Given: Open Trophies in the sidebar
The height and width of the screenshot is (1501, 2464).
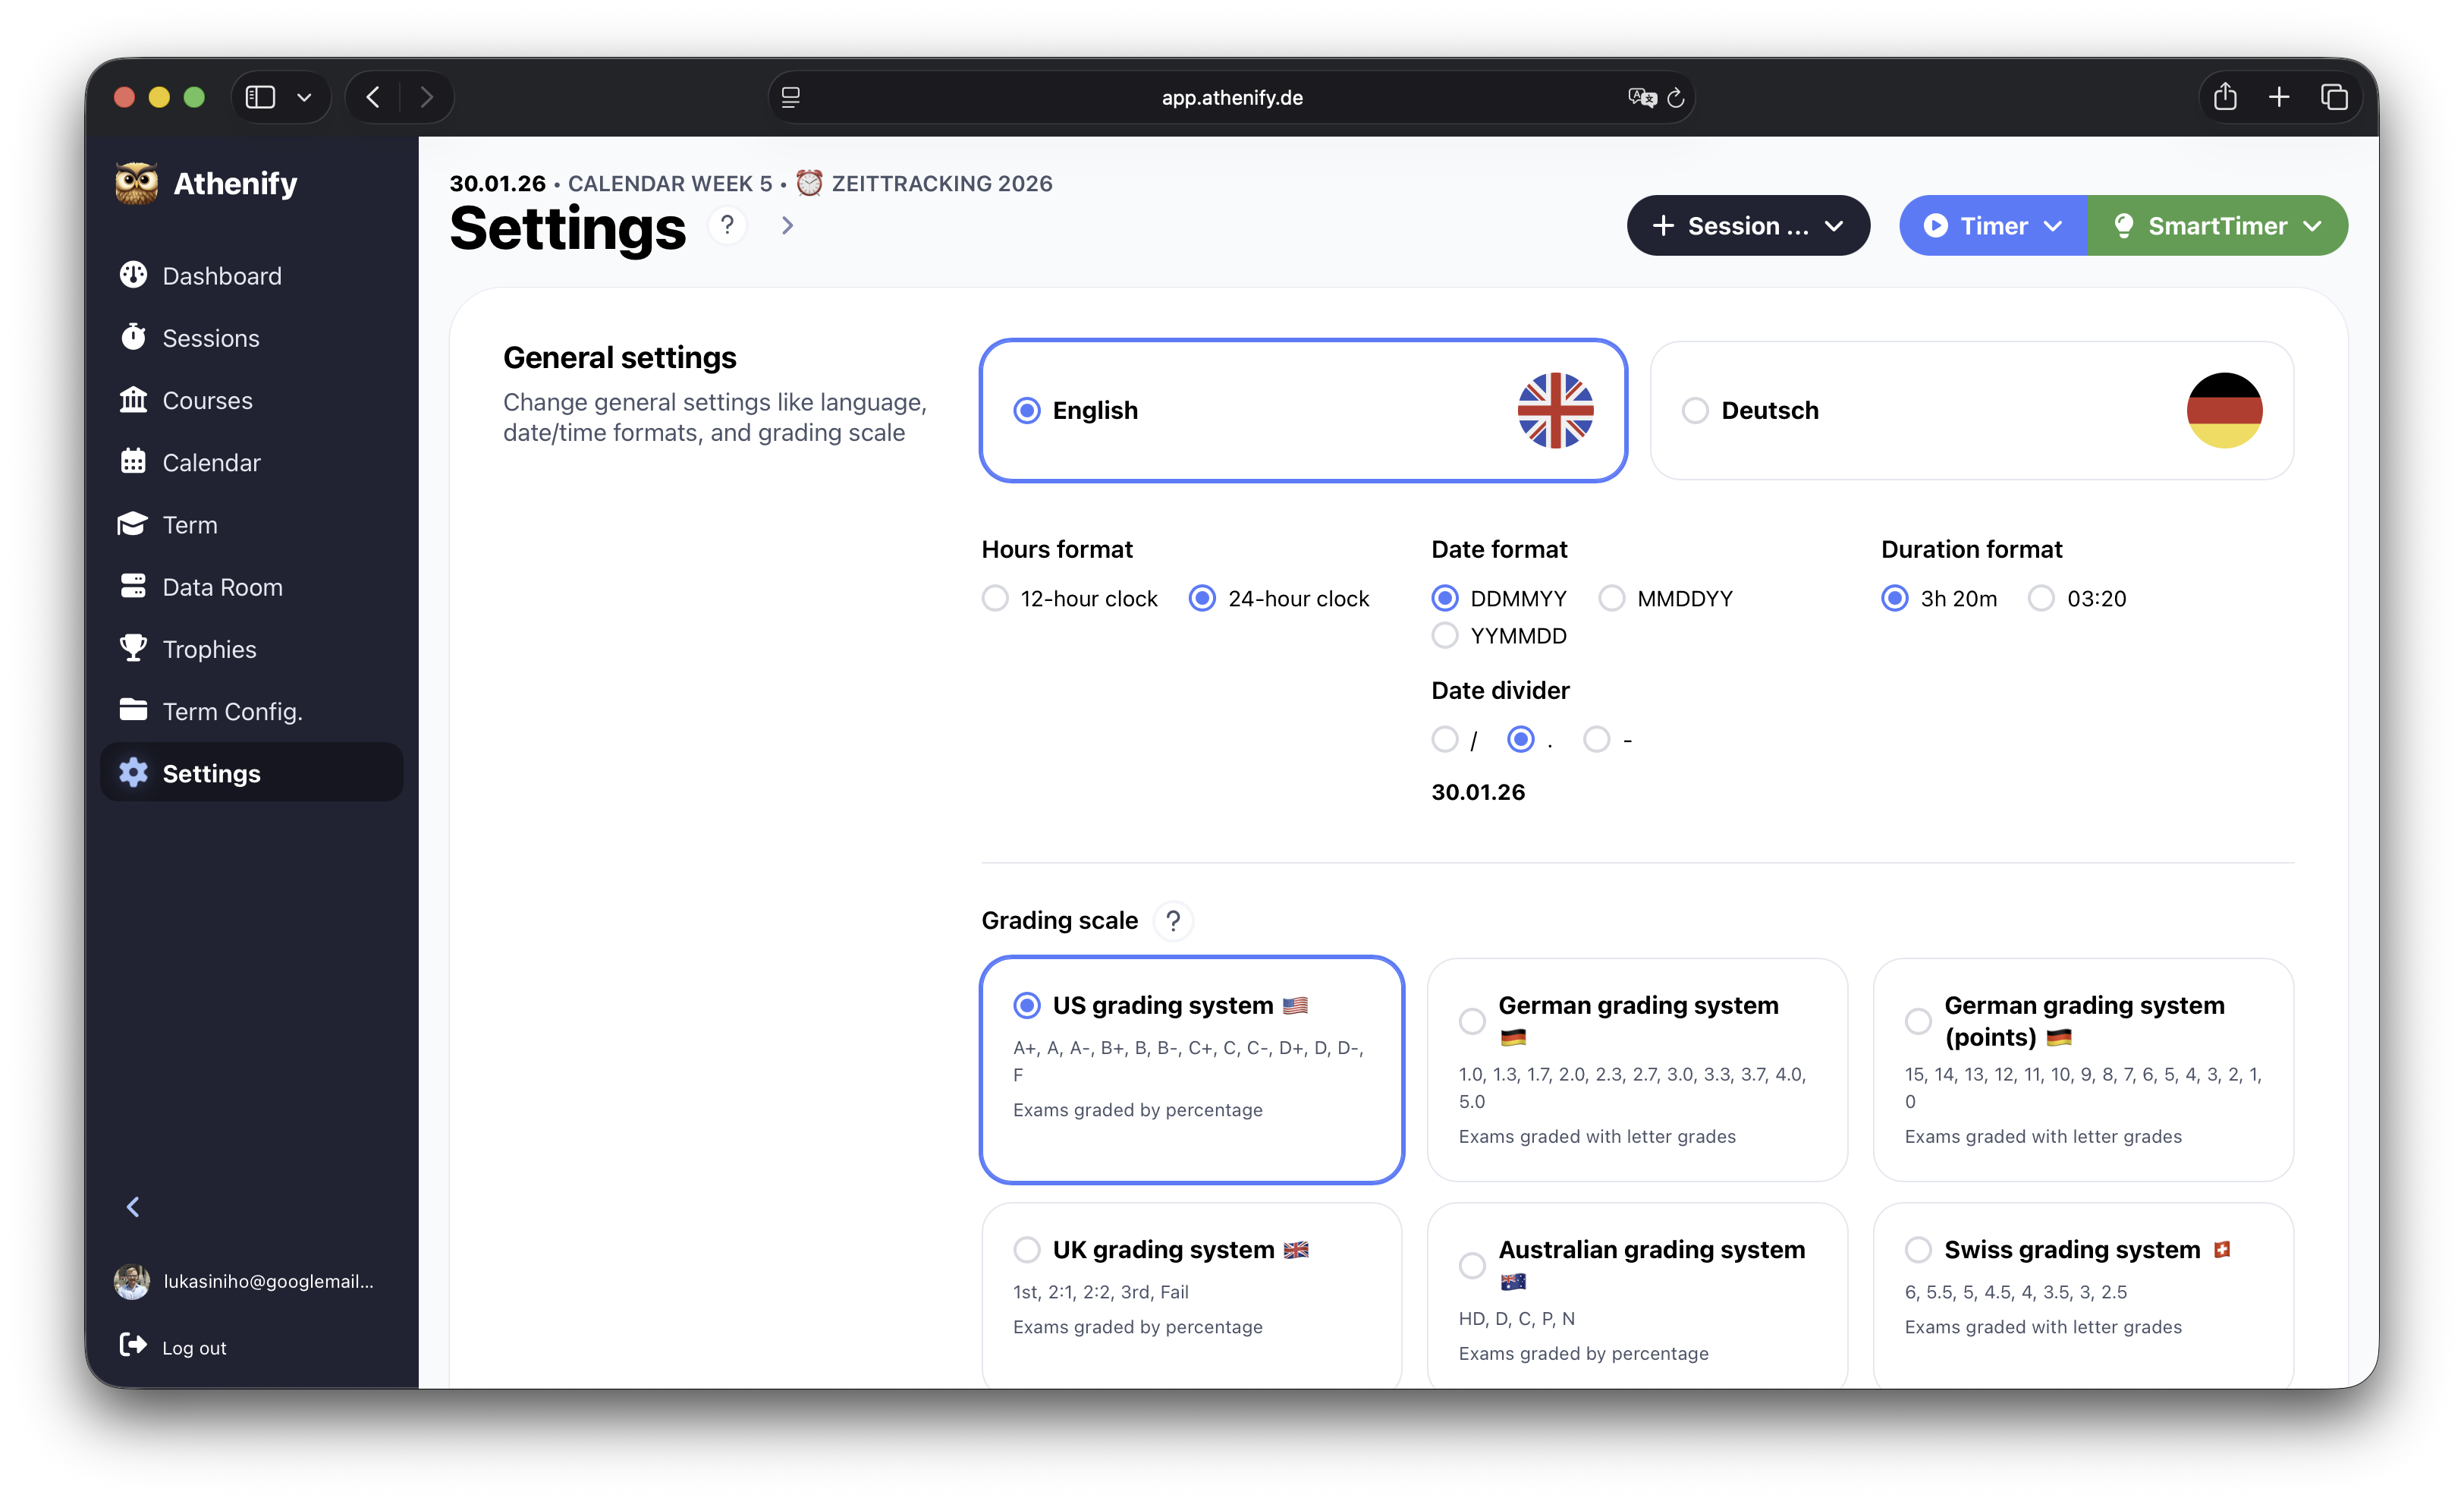Looking at the screenshot, I should [x=209, y=649].
